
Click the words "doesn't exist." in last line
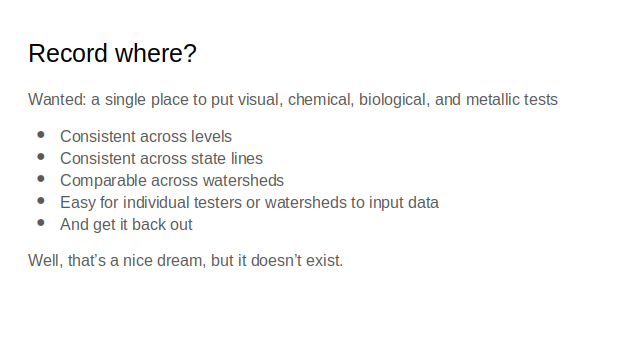pos(297,260)
